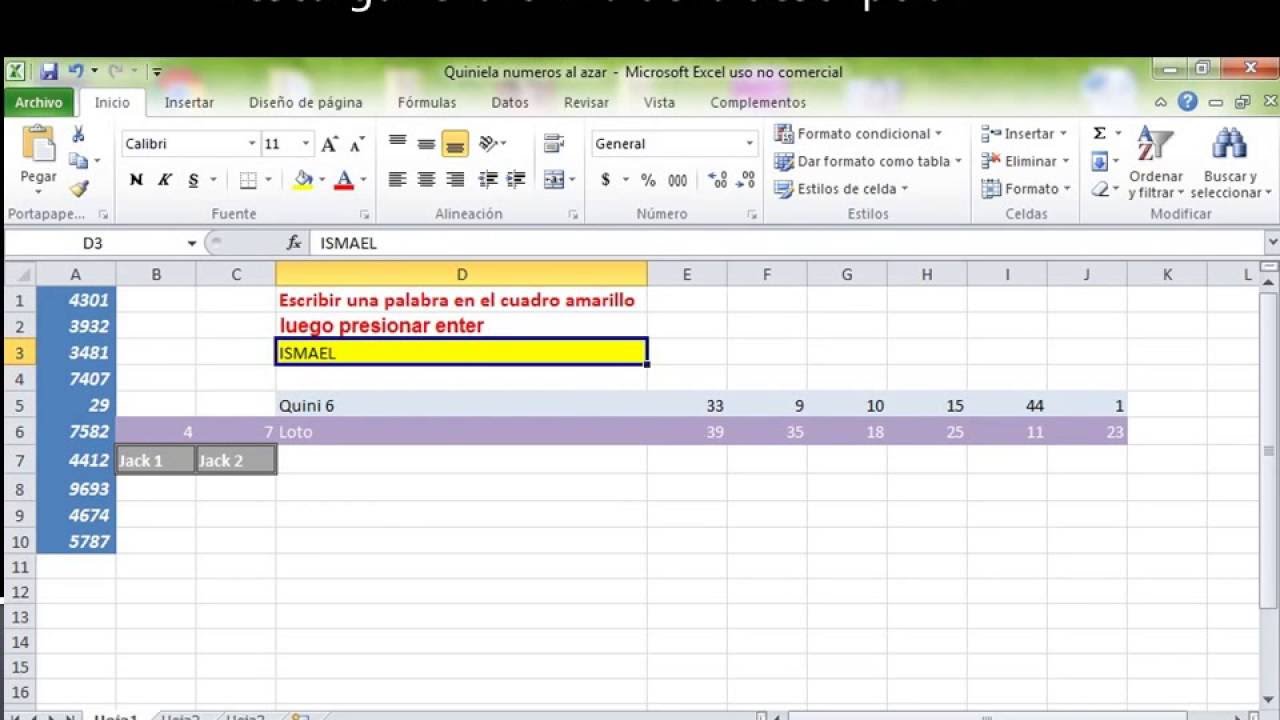
Task: Toggle align text right
Action: pos(455,180)
